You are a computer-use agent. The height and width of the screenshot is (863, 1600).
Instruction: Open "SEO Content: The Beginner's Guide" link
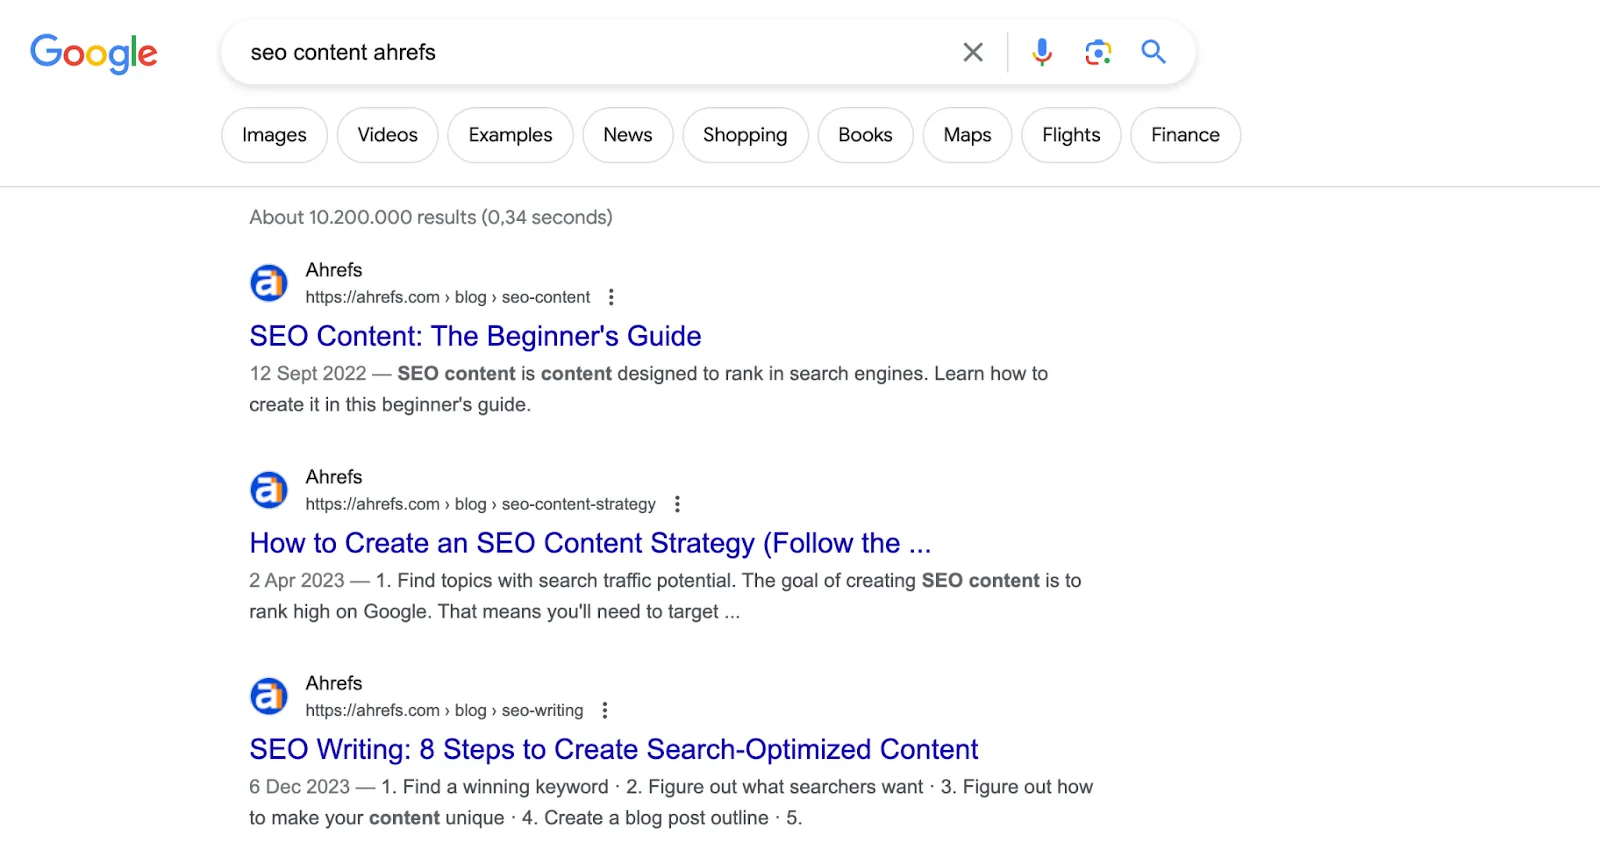[x=475, y=336]
